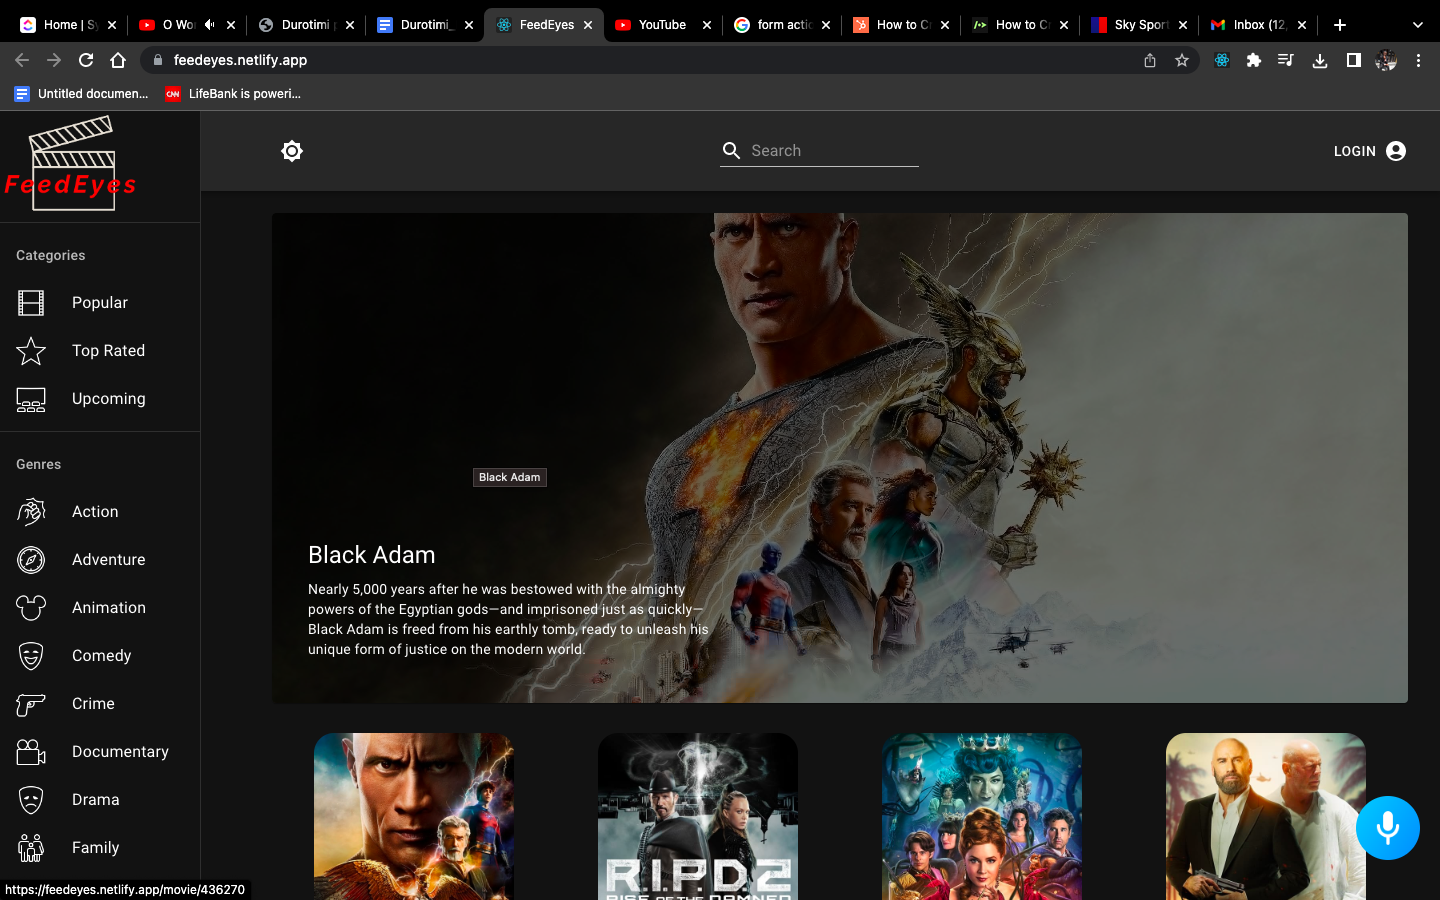Click the user account avatar icon

(x=1396, y=151)
